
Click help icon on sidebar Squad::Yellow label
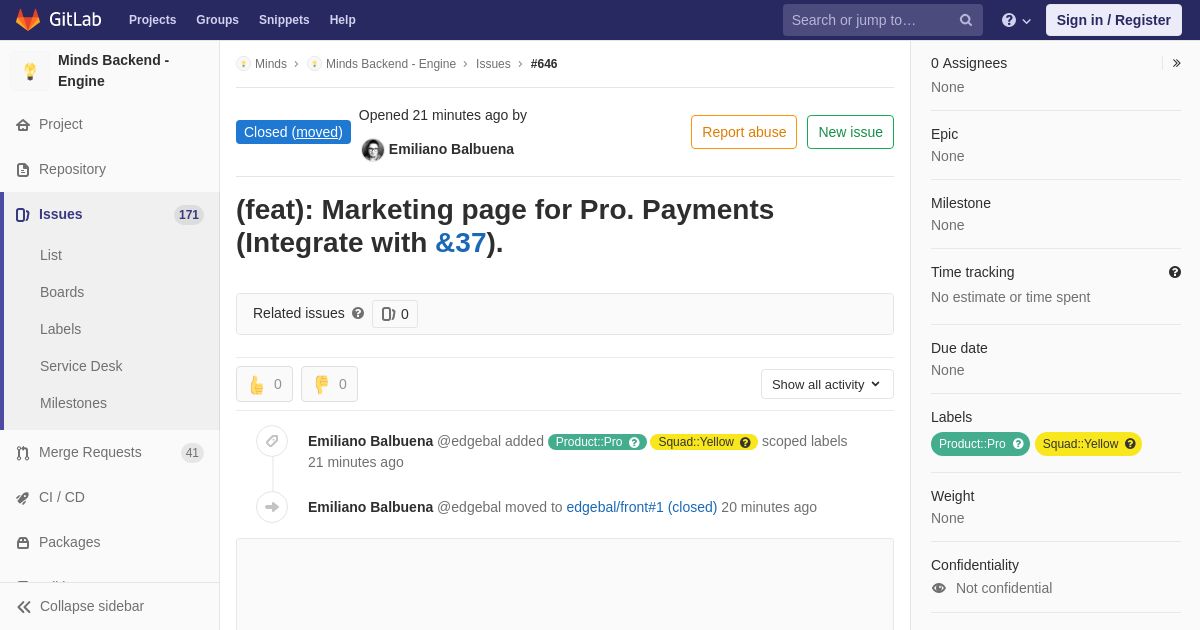point(1130,444)
